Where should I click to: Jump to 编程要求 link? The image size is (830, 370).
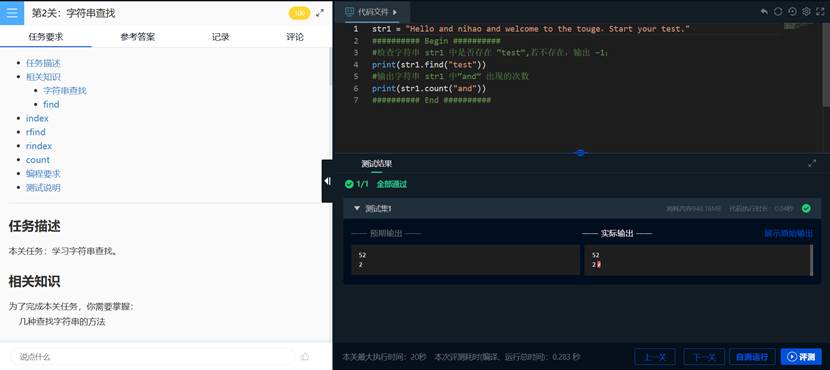pos(43,174)
